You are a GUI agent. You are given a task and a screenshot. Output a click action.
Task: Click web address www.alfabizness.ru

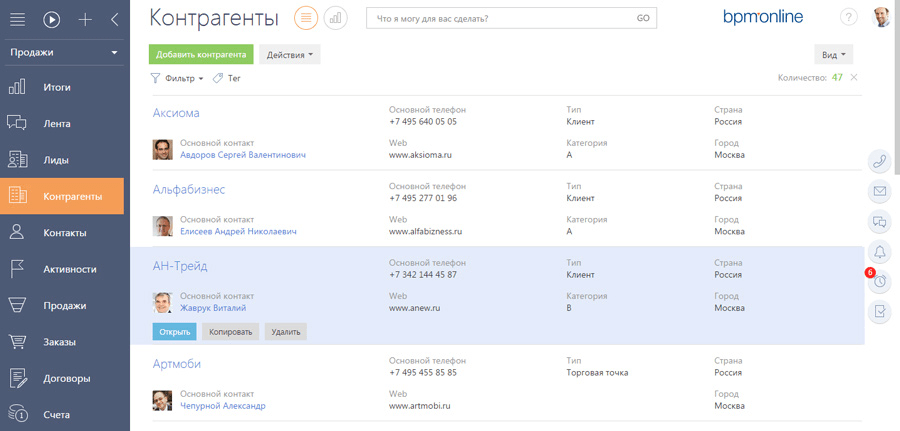(425, 232)
